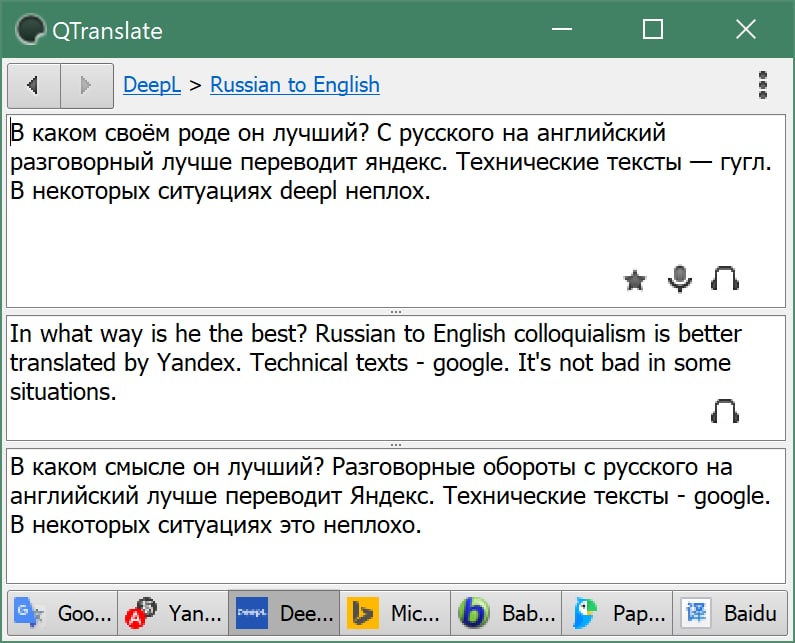Viewport: 795px width, 643px height.
Task: Close the QTranslate window
Action: coord(745,29)
